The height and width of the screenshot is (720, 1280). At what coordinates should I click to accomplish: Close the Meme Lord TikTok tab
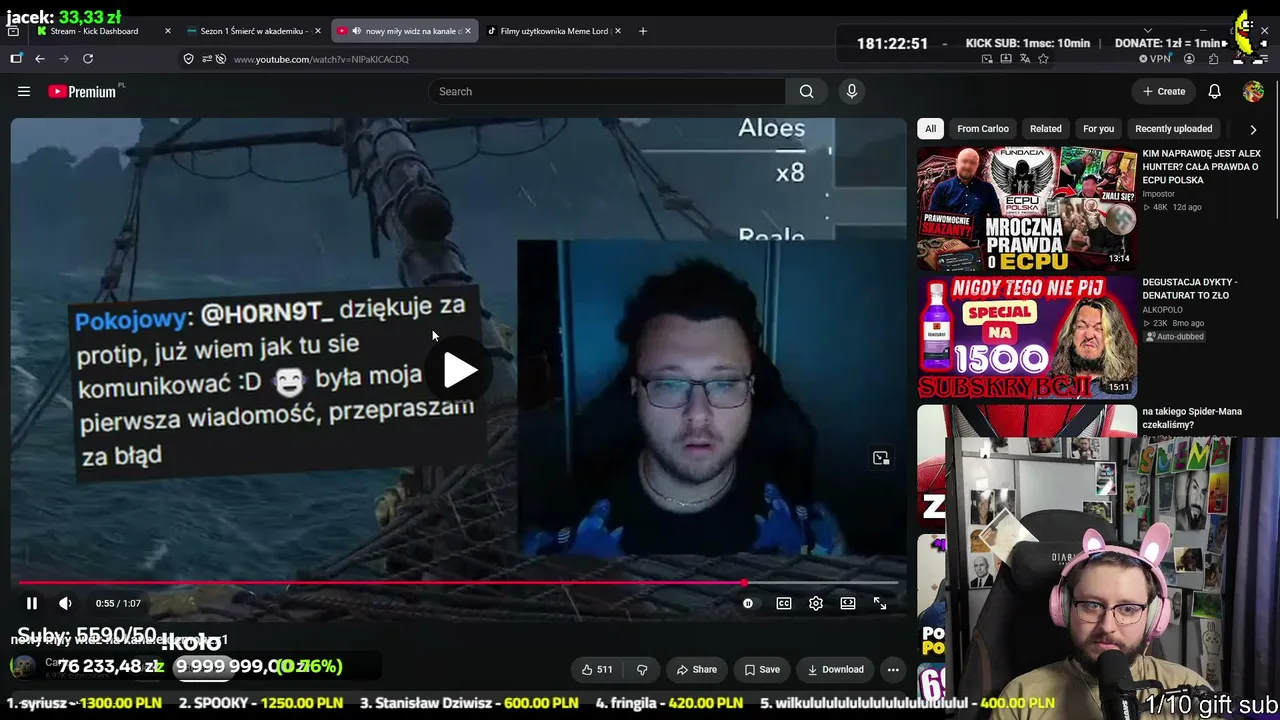pyautogui.click(x=618, y=31)
